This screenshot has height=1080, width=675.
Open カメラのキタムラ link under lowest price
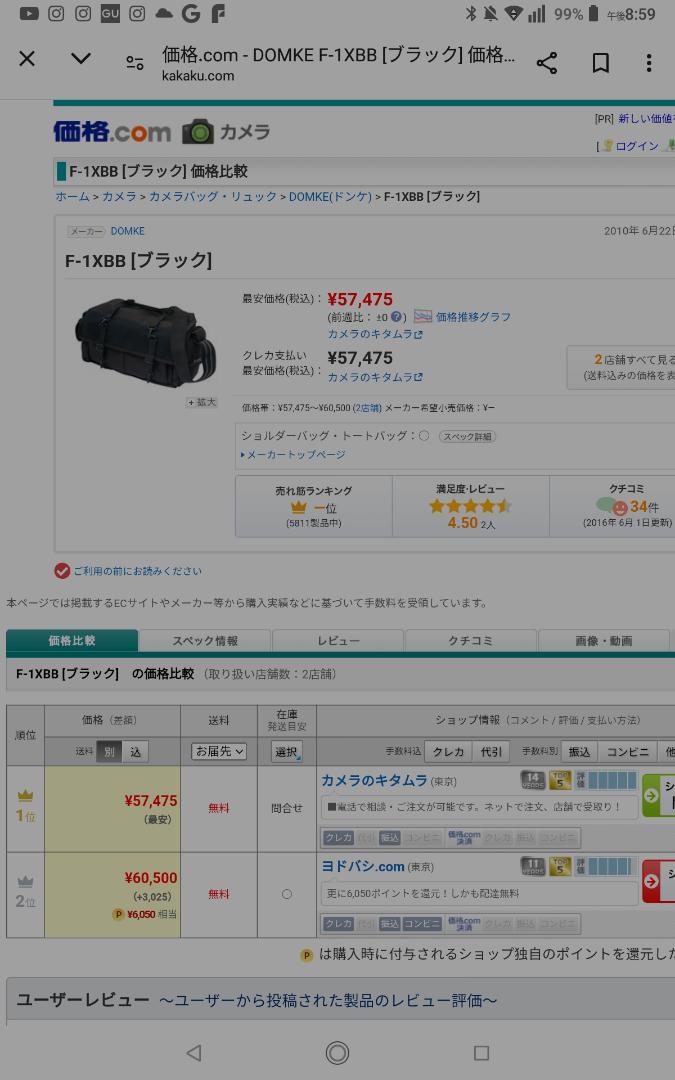click(x=375, y=335)
